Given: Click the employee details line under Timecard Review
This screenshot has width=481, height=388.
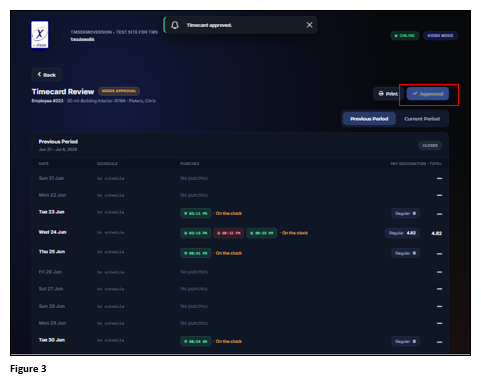Looking at the screenshot, I should point(93,101).
